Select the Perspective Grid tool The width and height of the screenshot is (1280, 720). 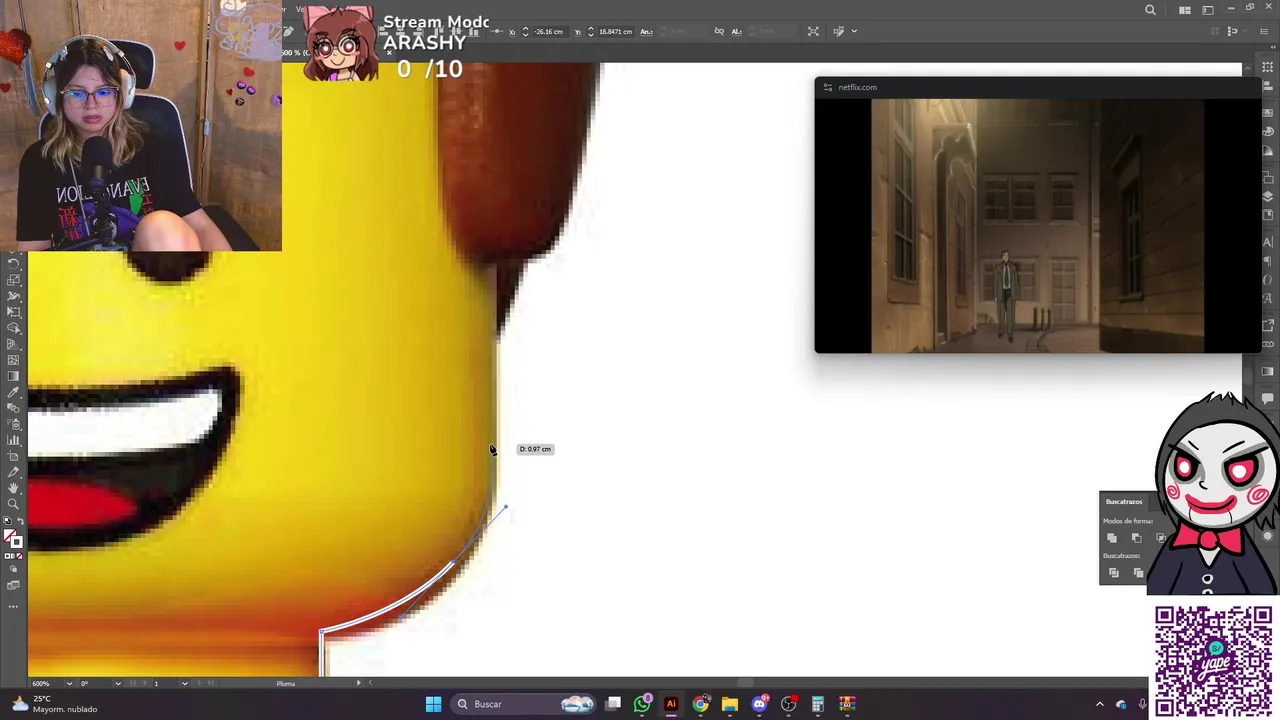[x=13, y=344]
